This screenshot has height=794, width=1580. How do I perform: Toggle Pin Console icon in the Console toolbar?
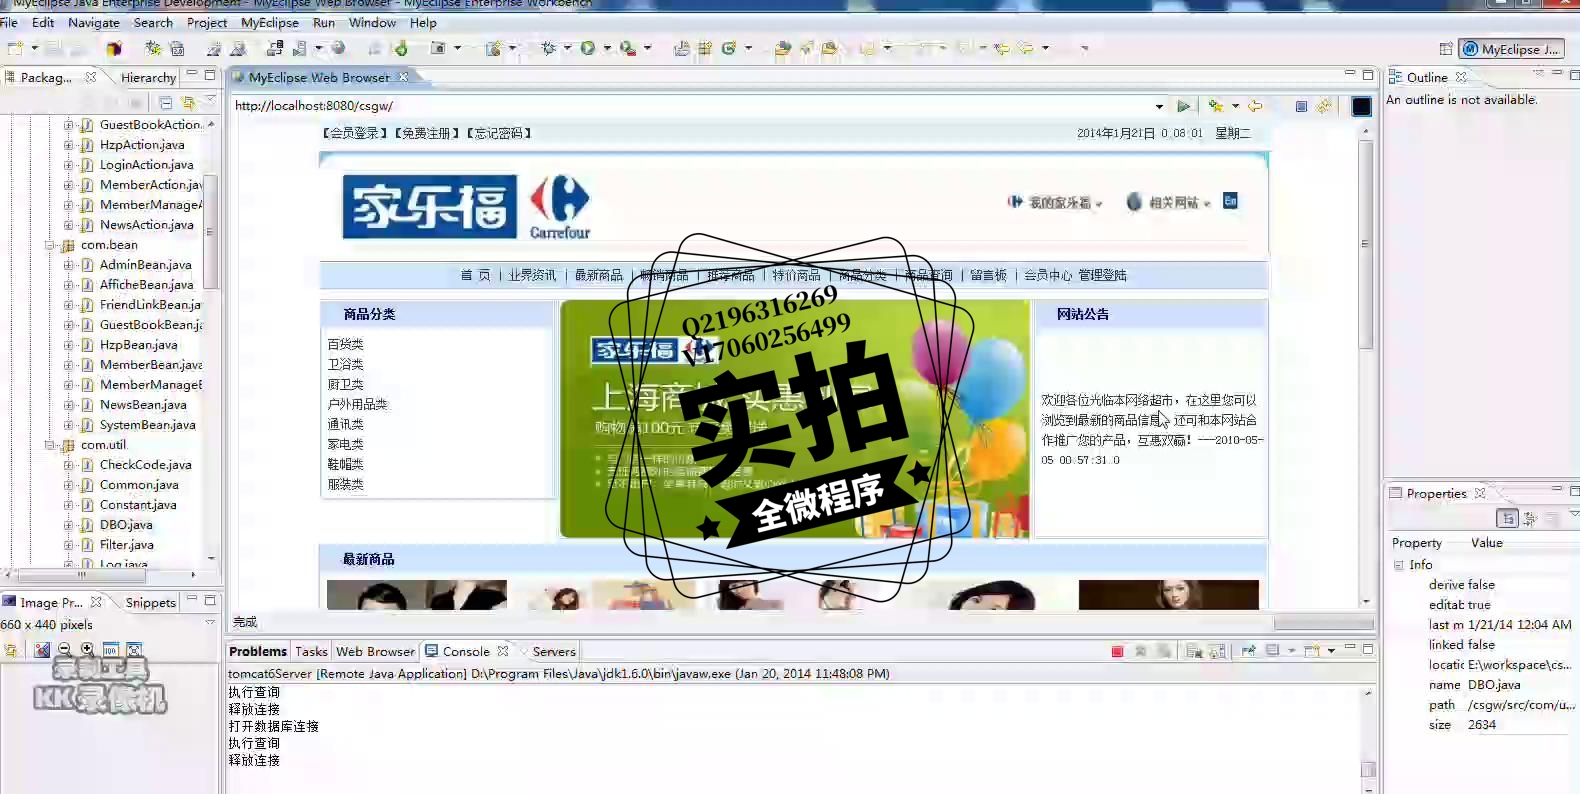[1248, 651]
